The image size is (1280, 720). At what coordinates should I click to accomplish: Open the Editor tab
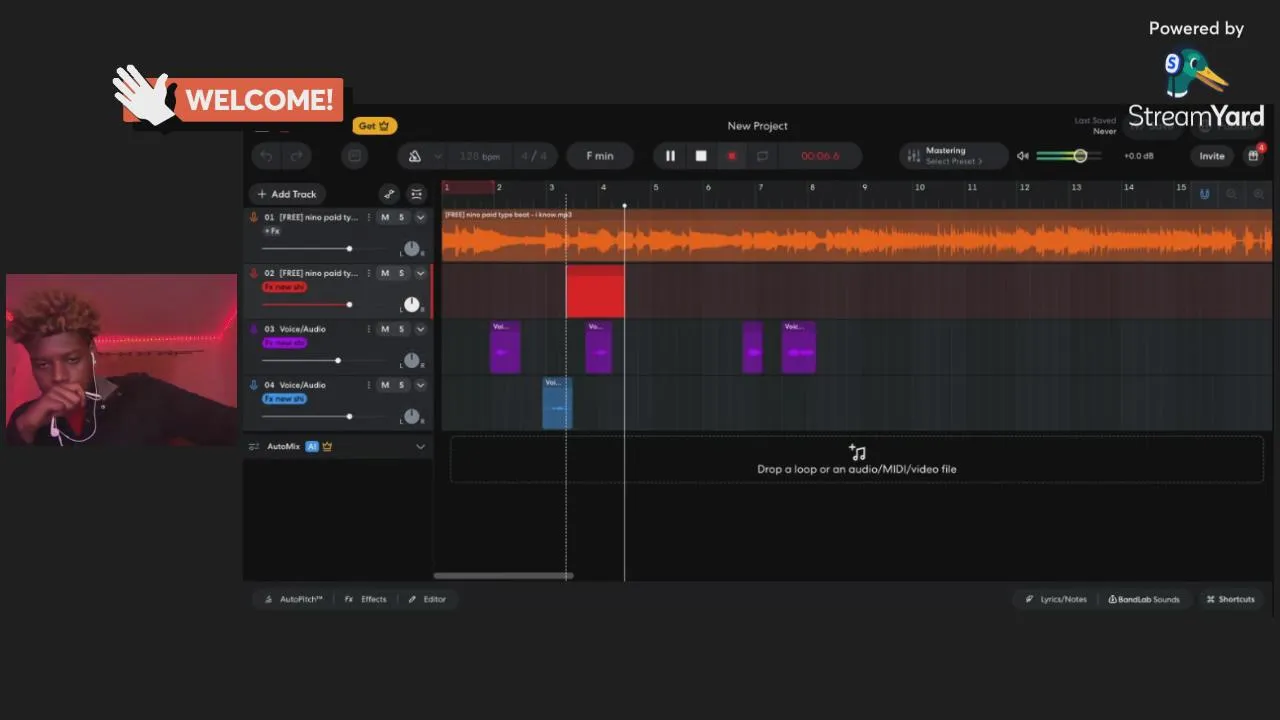427,599
